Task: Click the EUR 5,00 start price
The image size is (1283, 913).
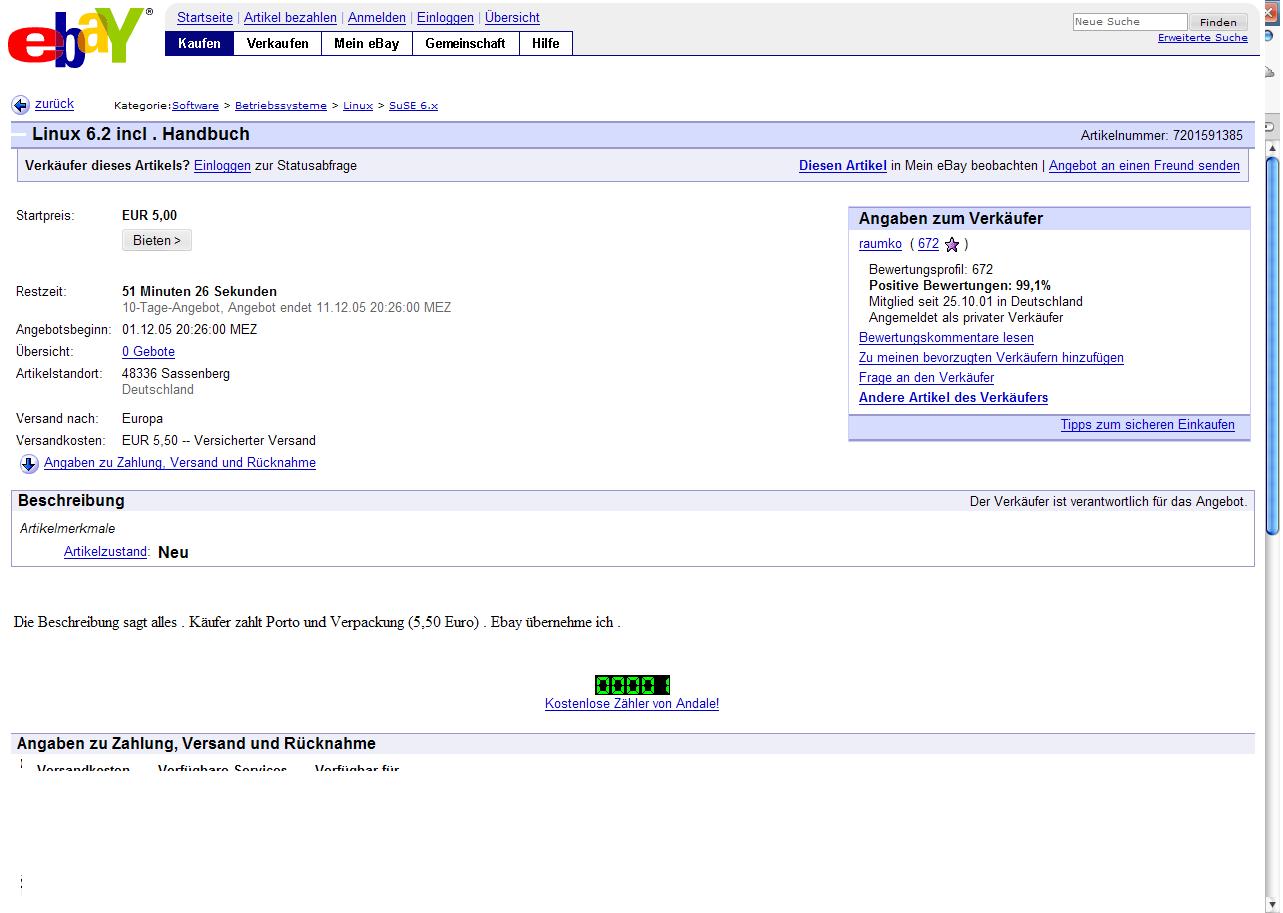Action: tap(149, 216)
